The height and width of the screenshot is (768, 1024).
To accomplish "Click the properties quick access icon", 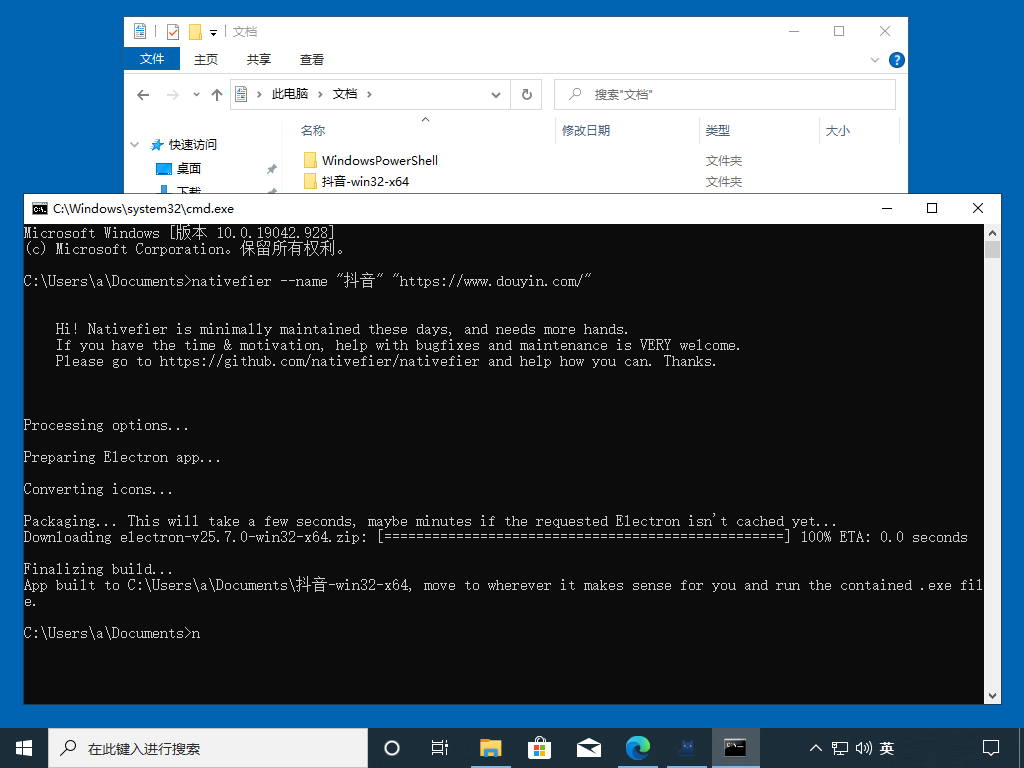I will [x=173, y=31].
